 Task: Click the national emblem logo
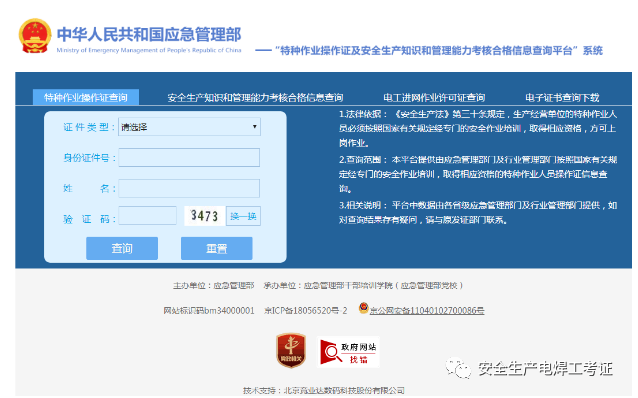[35, 36]
